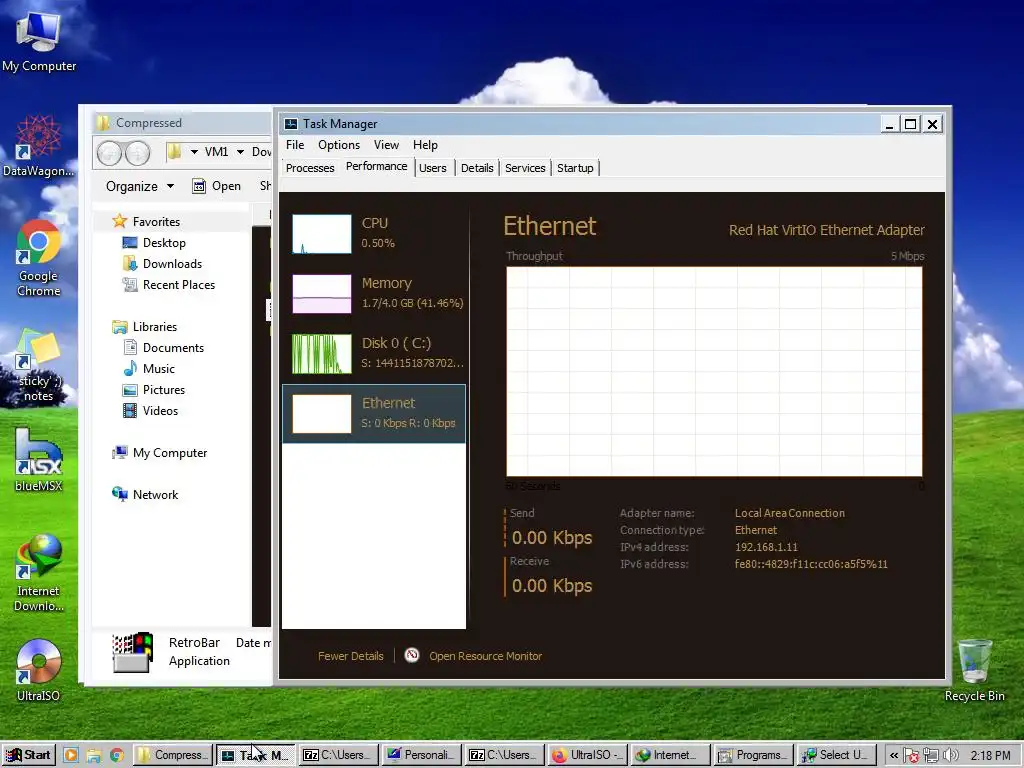Click Open Resource Monitor link

click(x=485, y=656)
